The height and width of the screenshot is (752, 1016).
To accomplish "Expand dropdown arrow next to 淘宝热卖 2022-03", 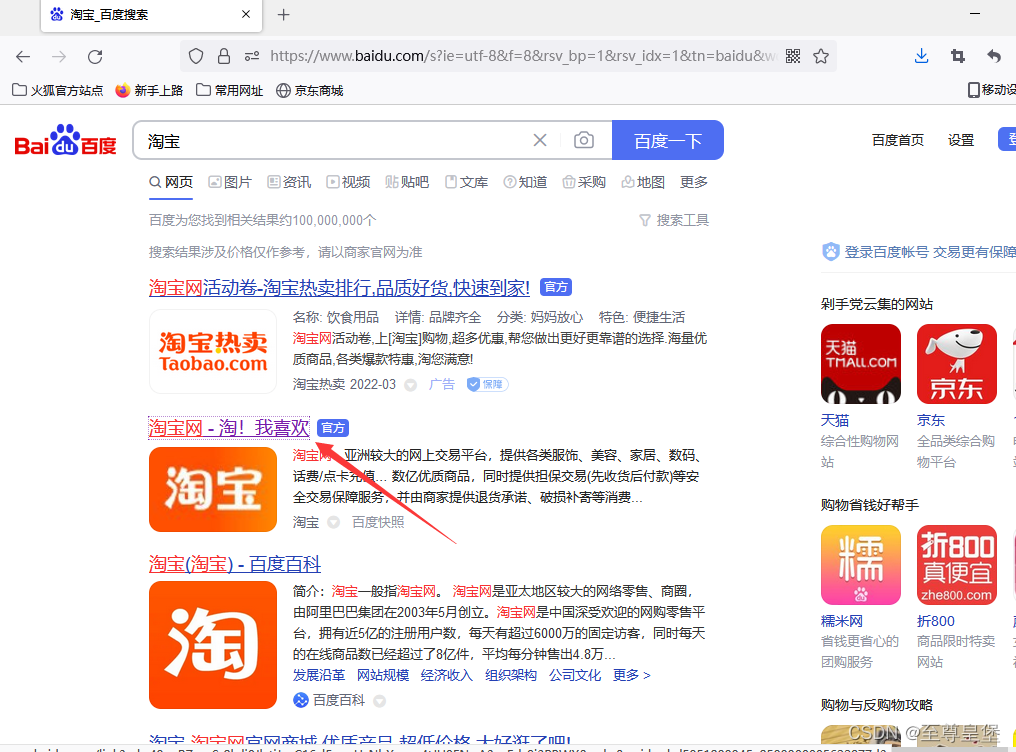I will click(x=410, y=385).
